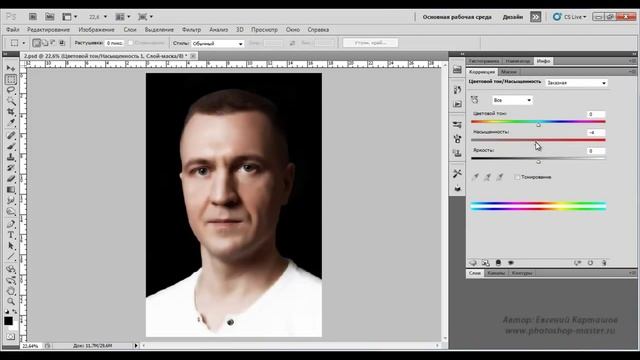
Task: Switch to the Дизайн workspace
Action: click(x=513, y=17)
